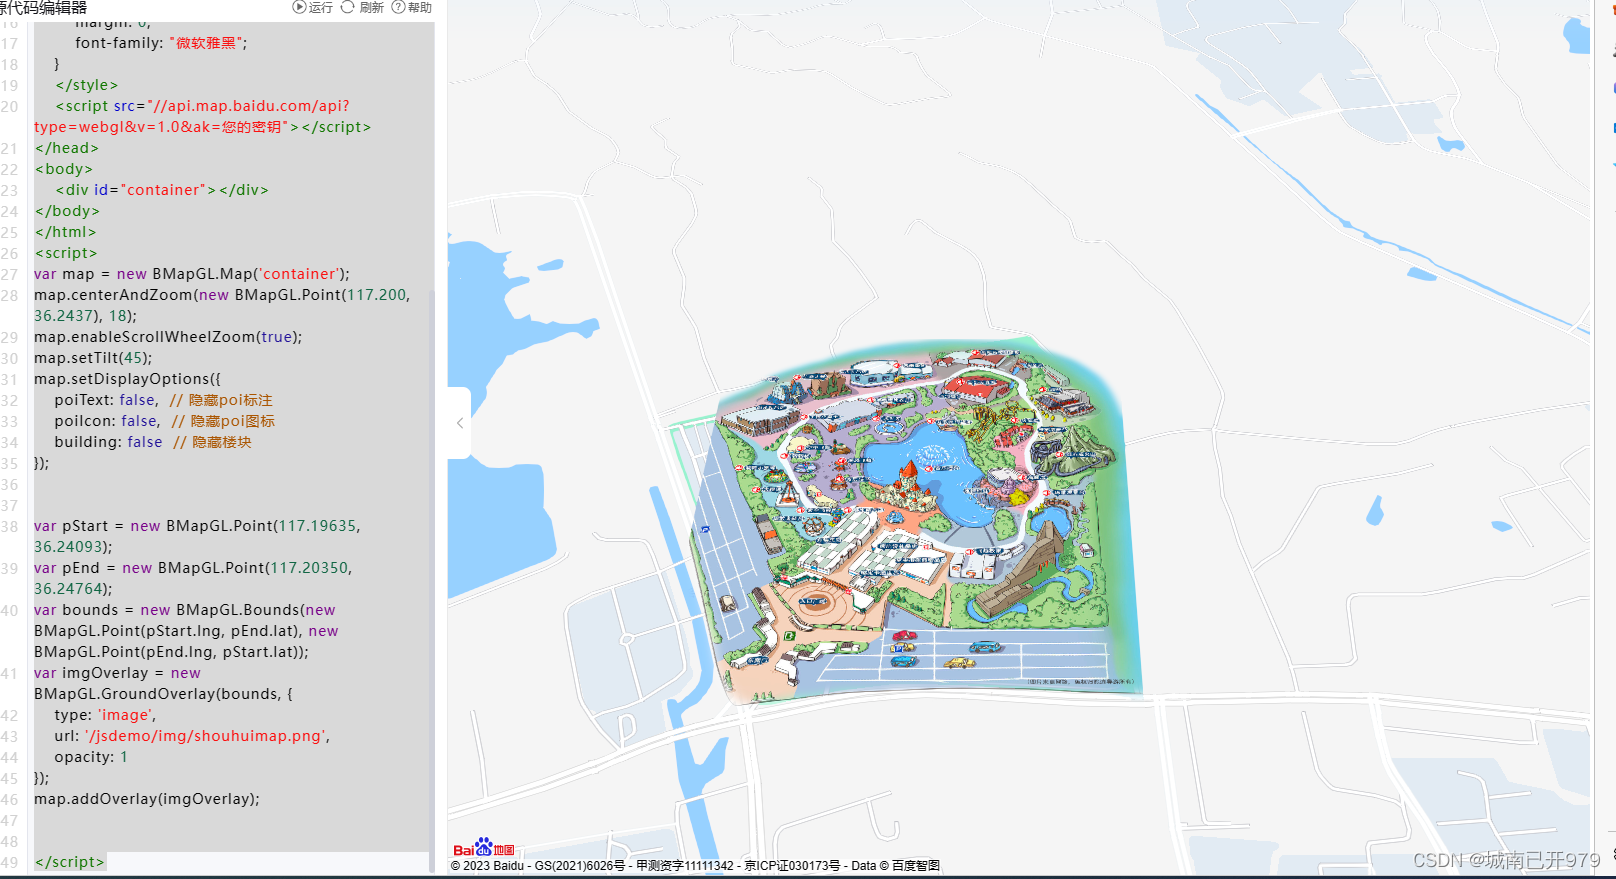Screen dimensions: 1616x879
Task: Click the 刷新 refresh button
Action: pyautogui.click(x=362, y=7)
